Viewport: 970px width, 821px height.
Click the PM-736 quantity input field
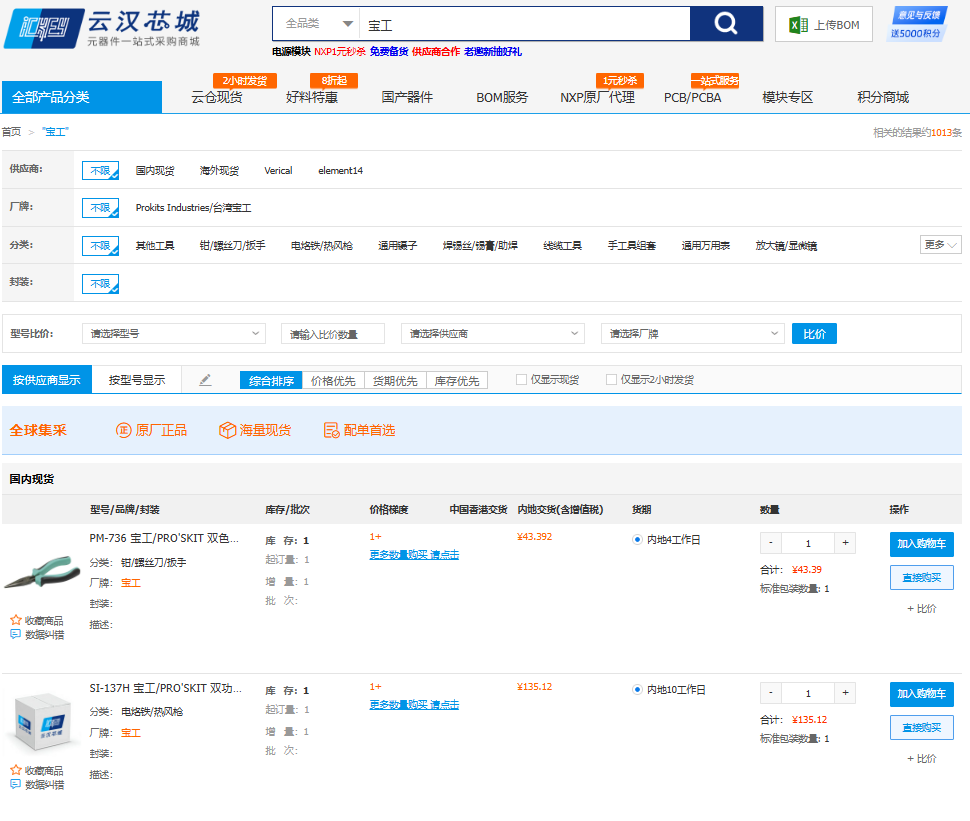(x=808, y=543)
